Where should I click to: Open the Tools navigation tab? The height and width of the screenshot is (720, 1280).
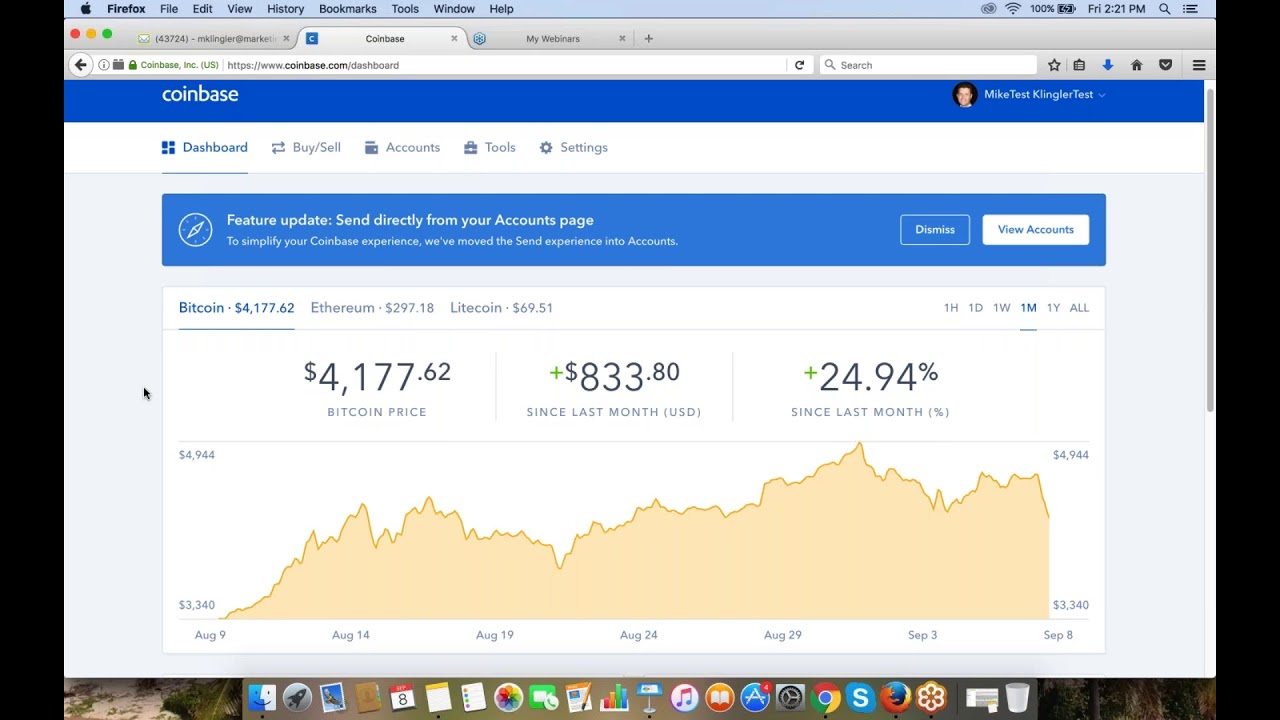(x=490, y=147)
